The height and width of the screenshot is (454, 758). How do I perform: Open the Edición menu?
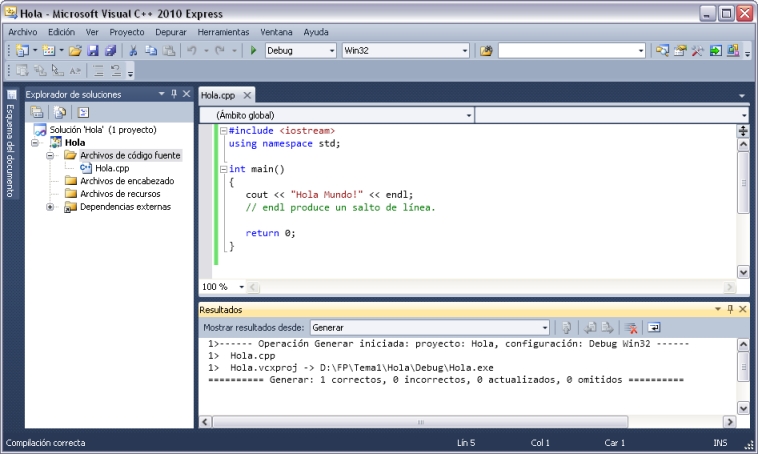[x=61, y=32]
